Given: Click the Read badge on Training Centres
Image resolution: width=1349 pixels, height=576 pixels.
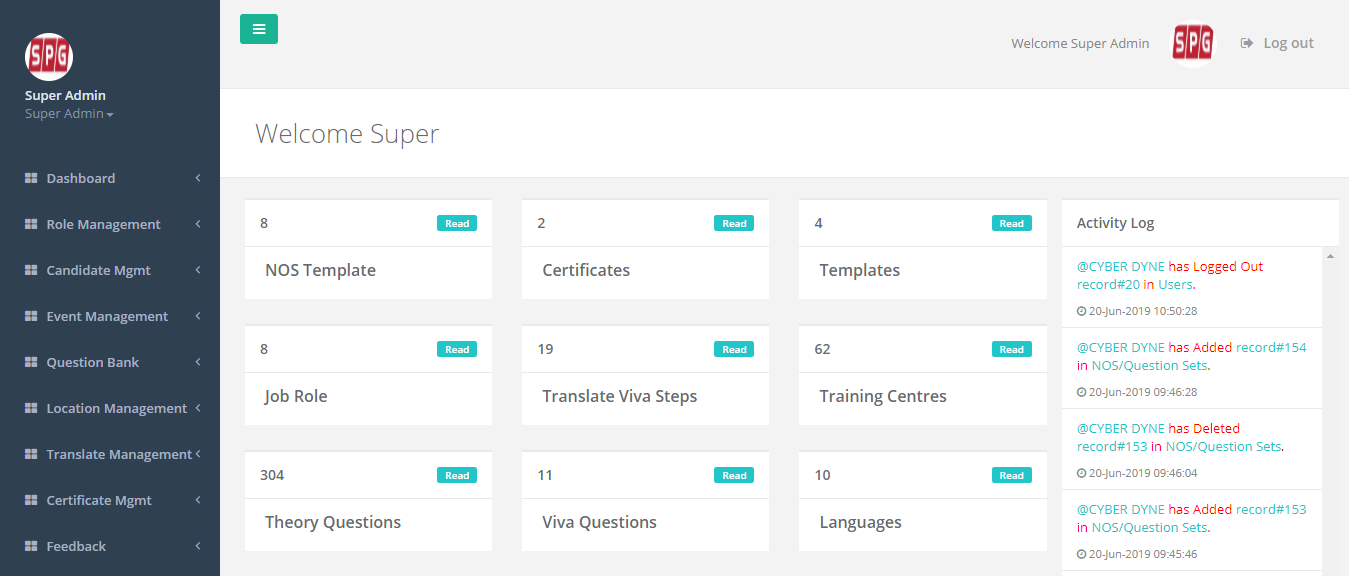Looking at the screenshot, I should coord(1012,349).
